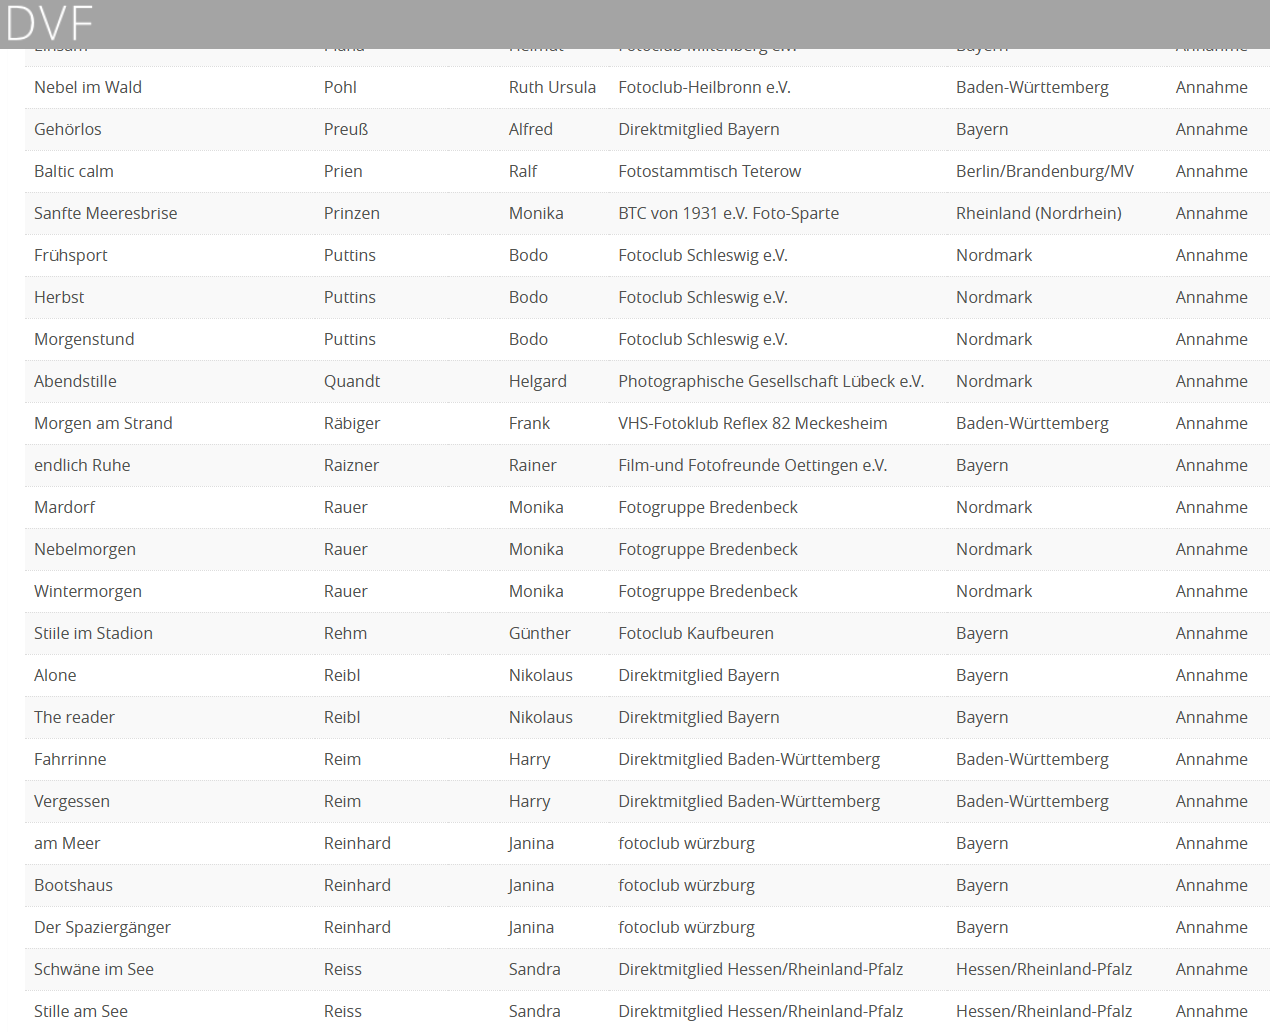This screenshot has width=1270, height=1032.
Task: Select club 'Fotoclub Kaufbeuren'
Action: pyautogui.click(x=696, y=633)
